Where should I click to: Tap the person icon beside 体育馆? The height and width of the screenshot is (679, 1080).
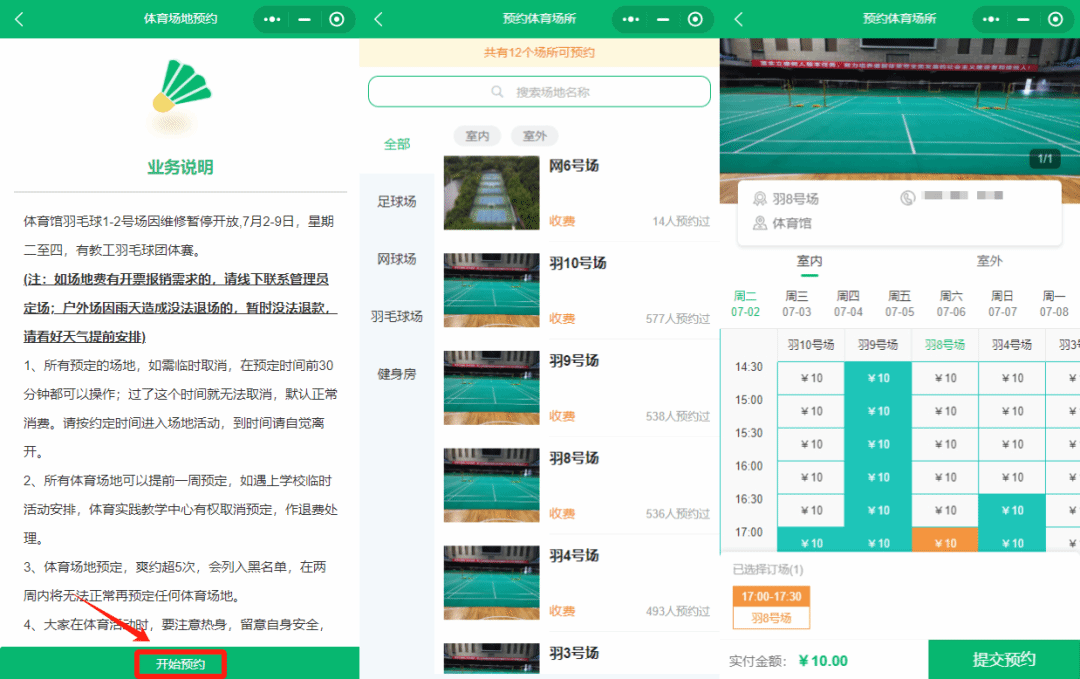760,223
